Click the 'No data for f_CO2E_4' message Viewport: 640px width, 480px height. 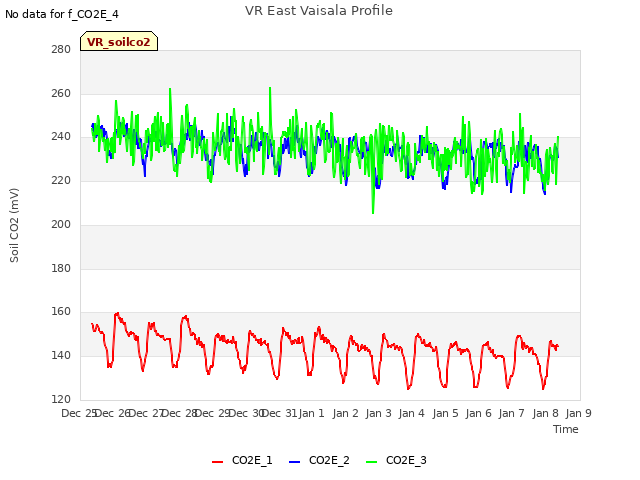tap(62, 14)
